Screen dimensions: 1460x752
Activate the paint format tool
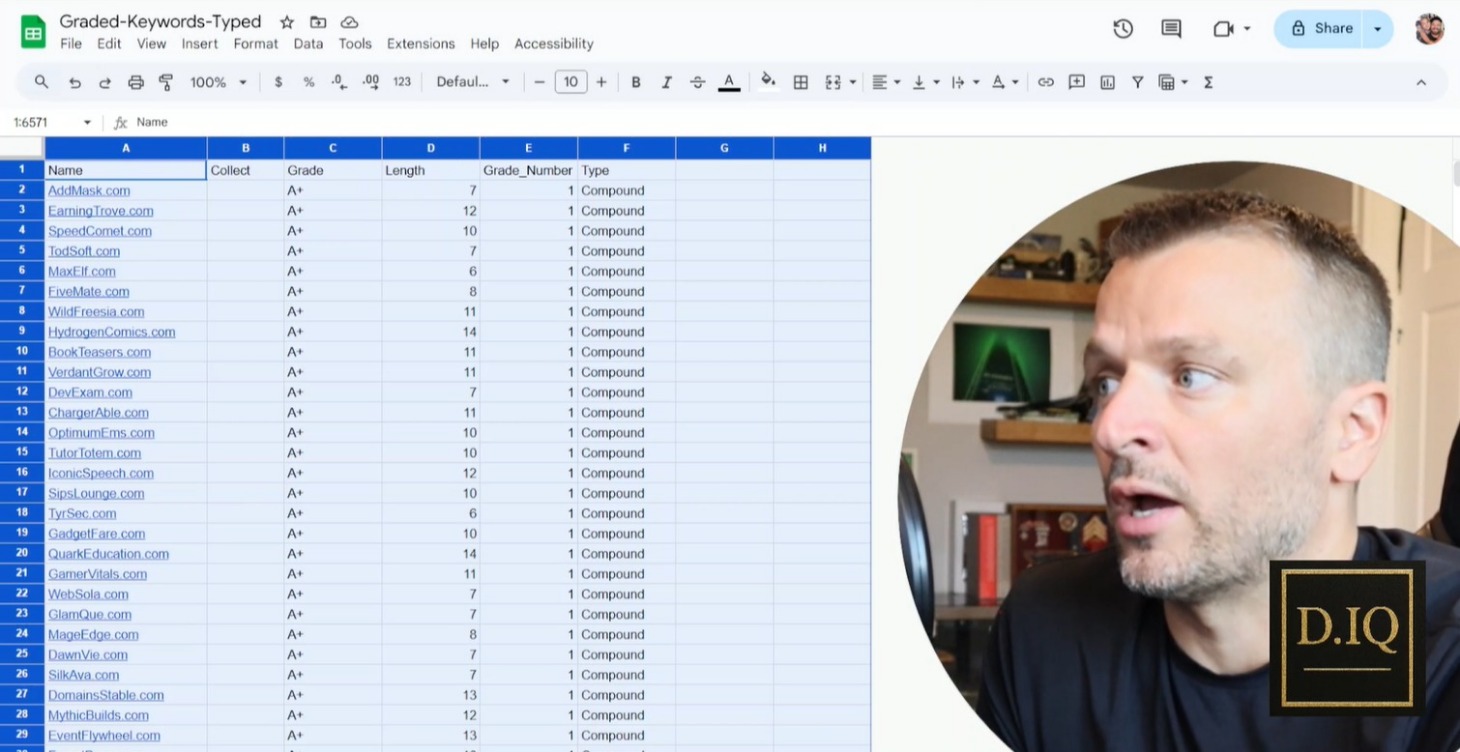point(166,83)
